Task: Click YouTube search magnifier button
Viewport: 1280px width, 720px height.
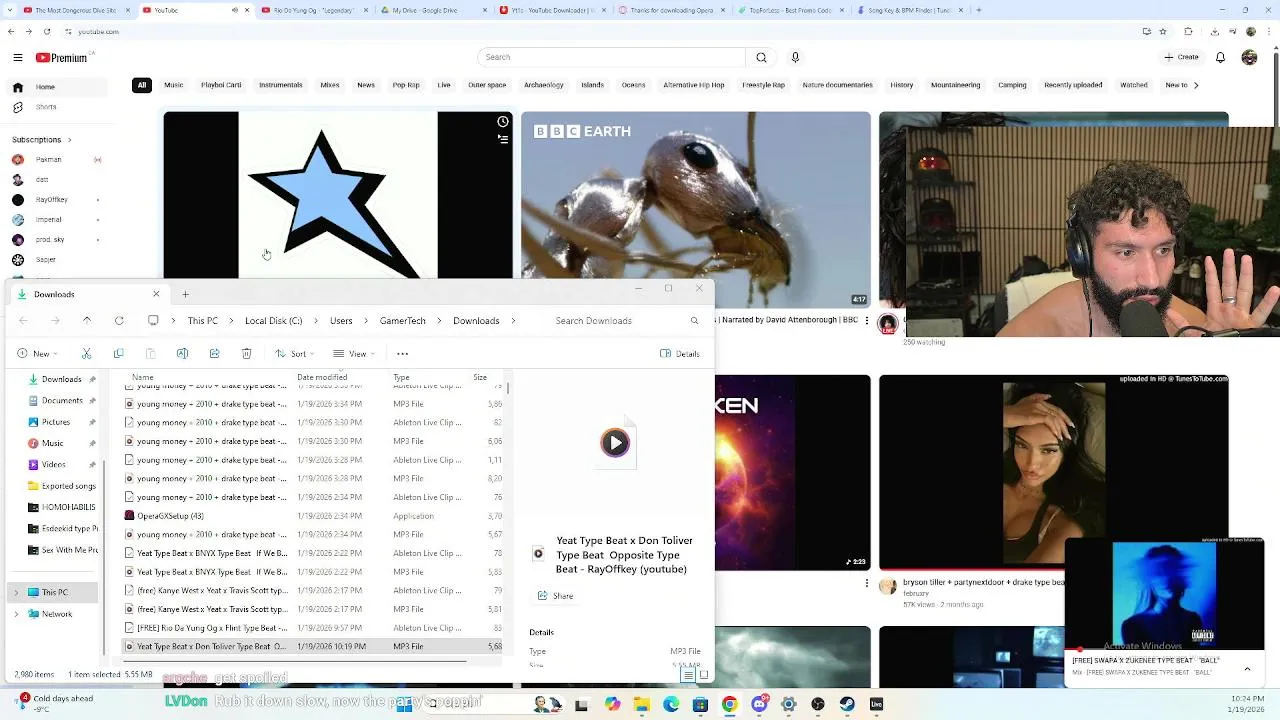Action: pos(761,57)
